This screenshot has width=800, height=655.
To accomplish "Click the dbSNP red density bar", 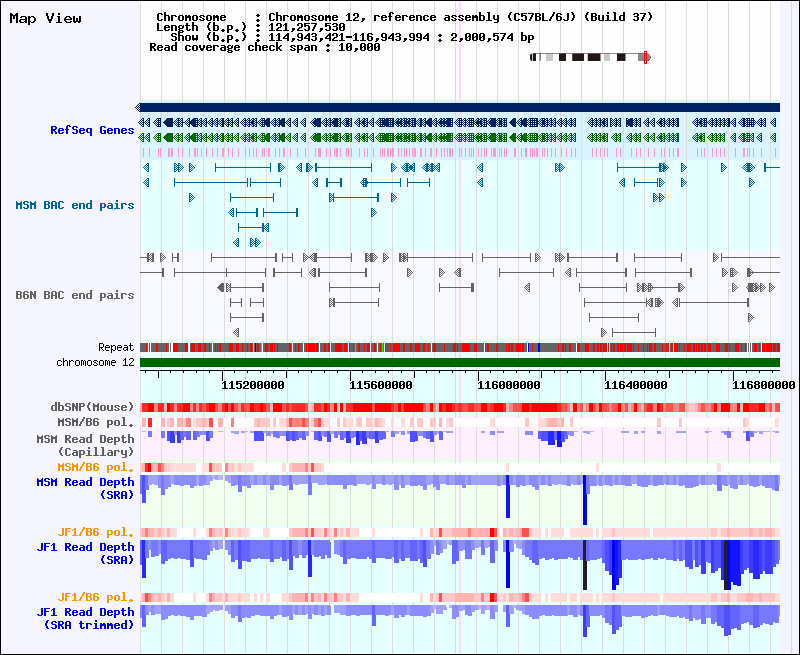I will pyautogui.click(x=460, y=407).
